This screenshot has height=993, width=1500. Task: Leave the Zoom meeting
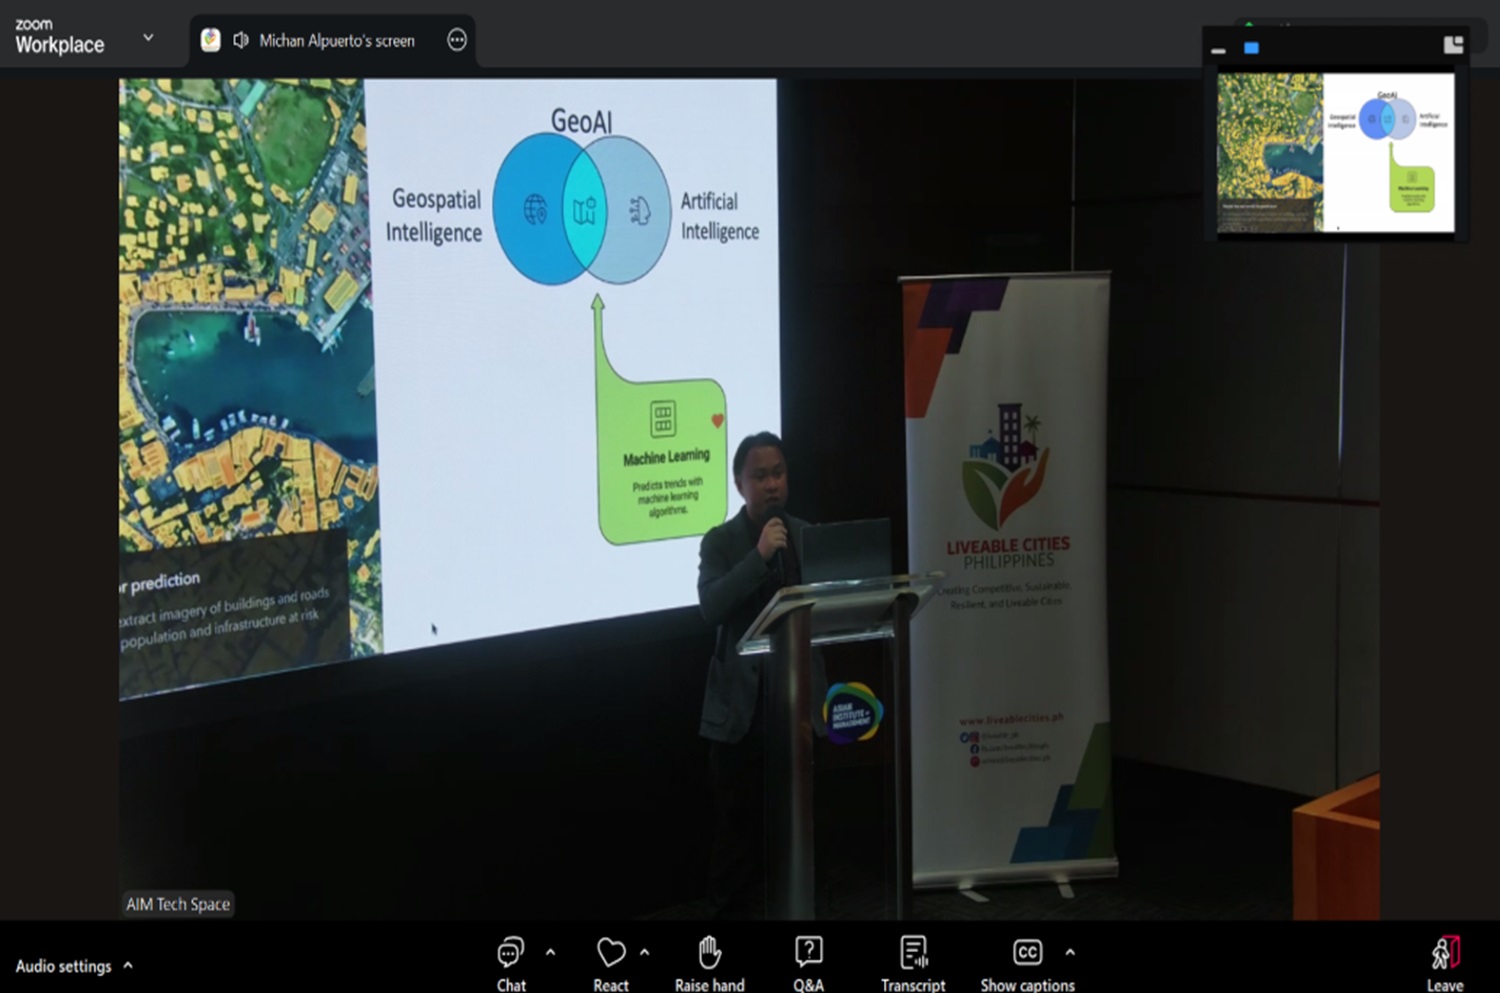coord(1445,962)
